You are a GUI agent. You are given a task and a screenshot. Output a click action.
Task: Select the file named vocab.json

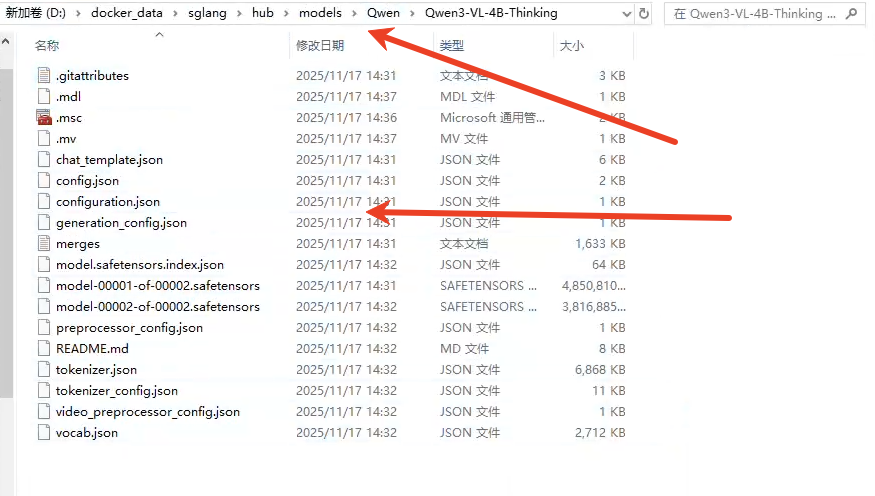coord(87,432)
